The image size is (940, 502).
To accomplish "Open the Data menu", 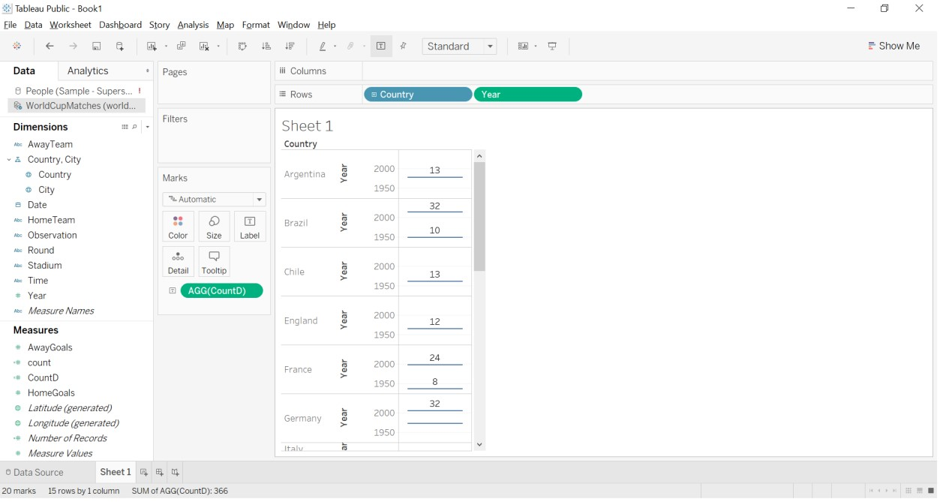I will tap(33, 25).
